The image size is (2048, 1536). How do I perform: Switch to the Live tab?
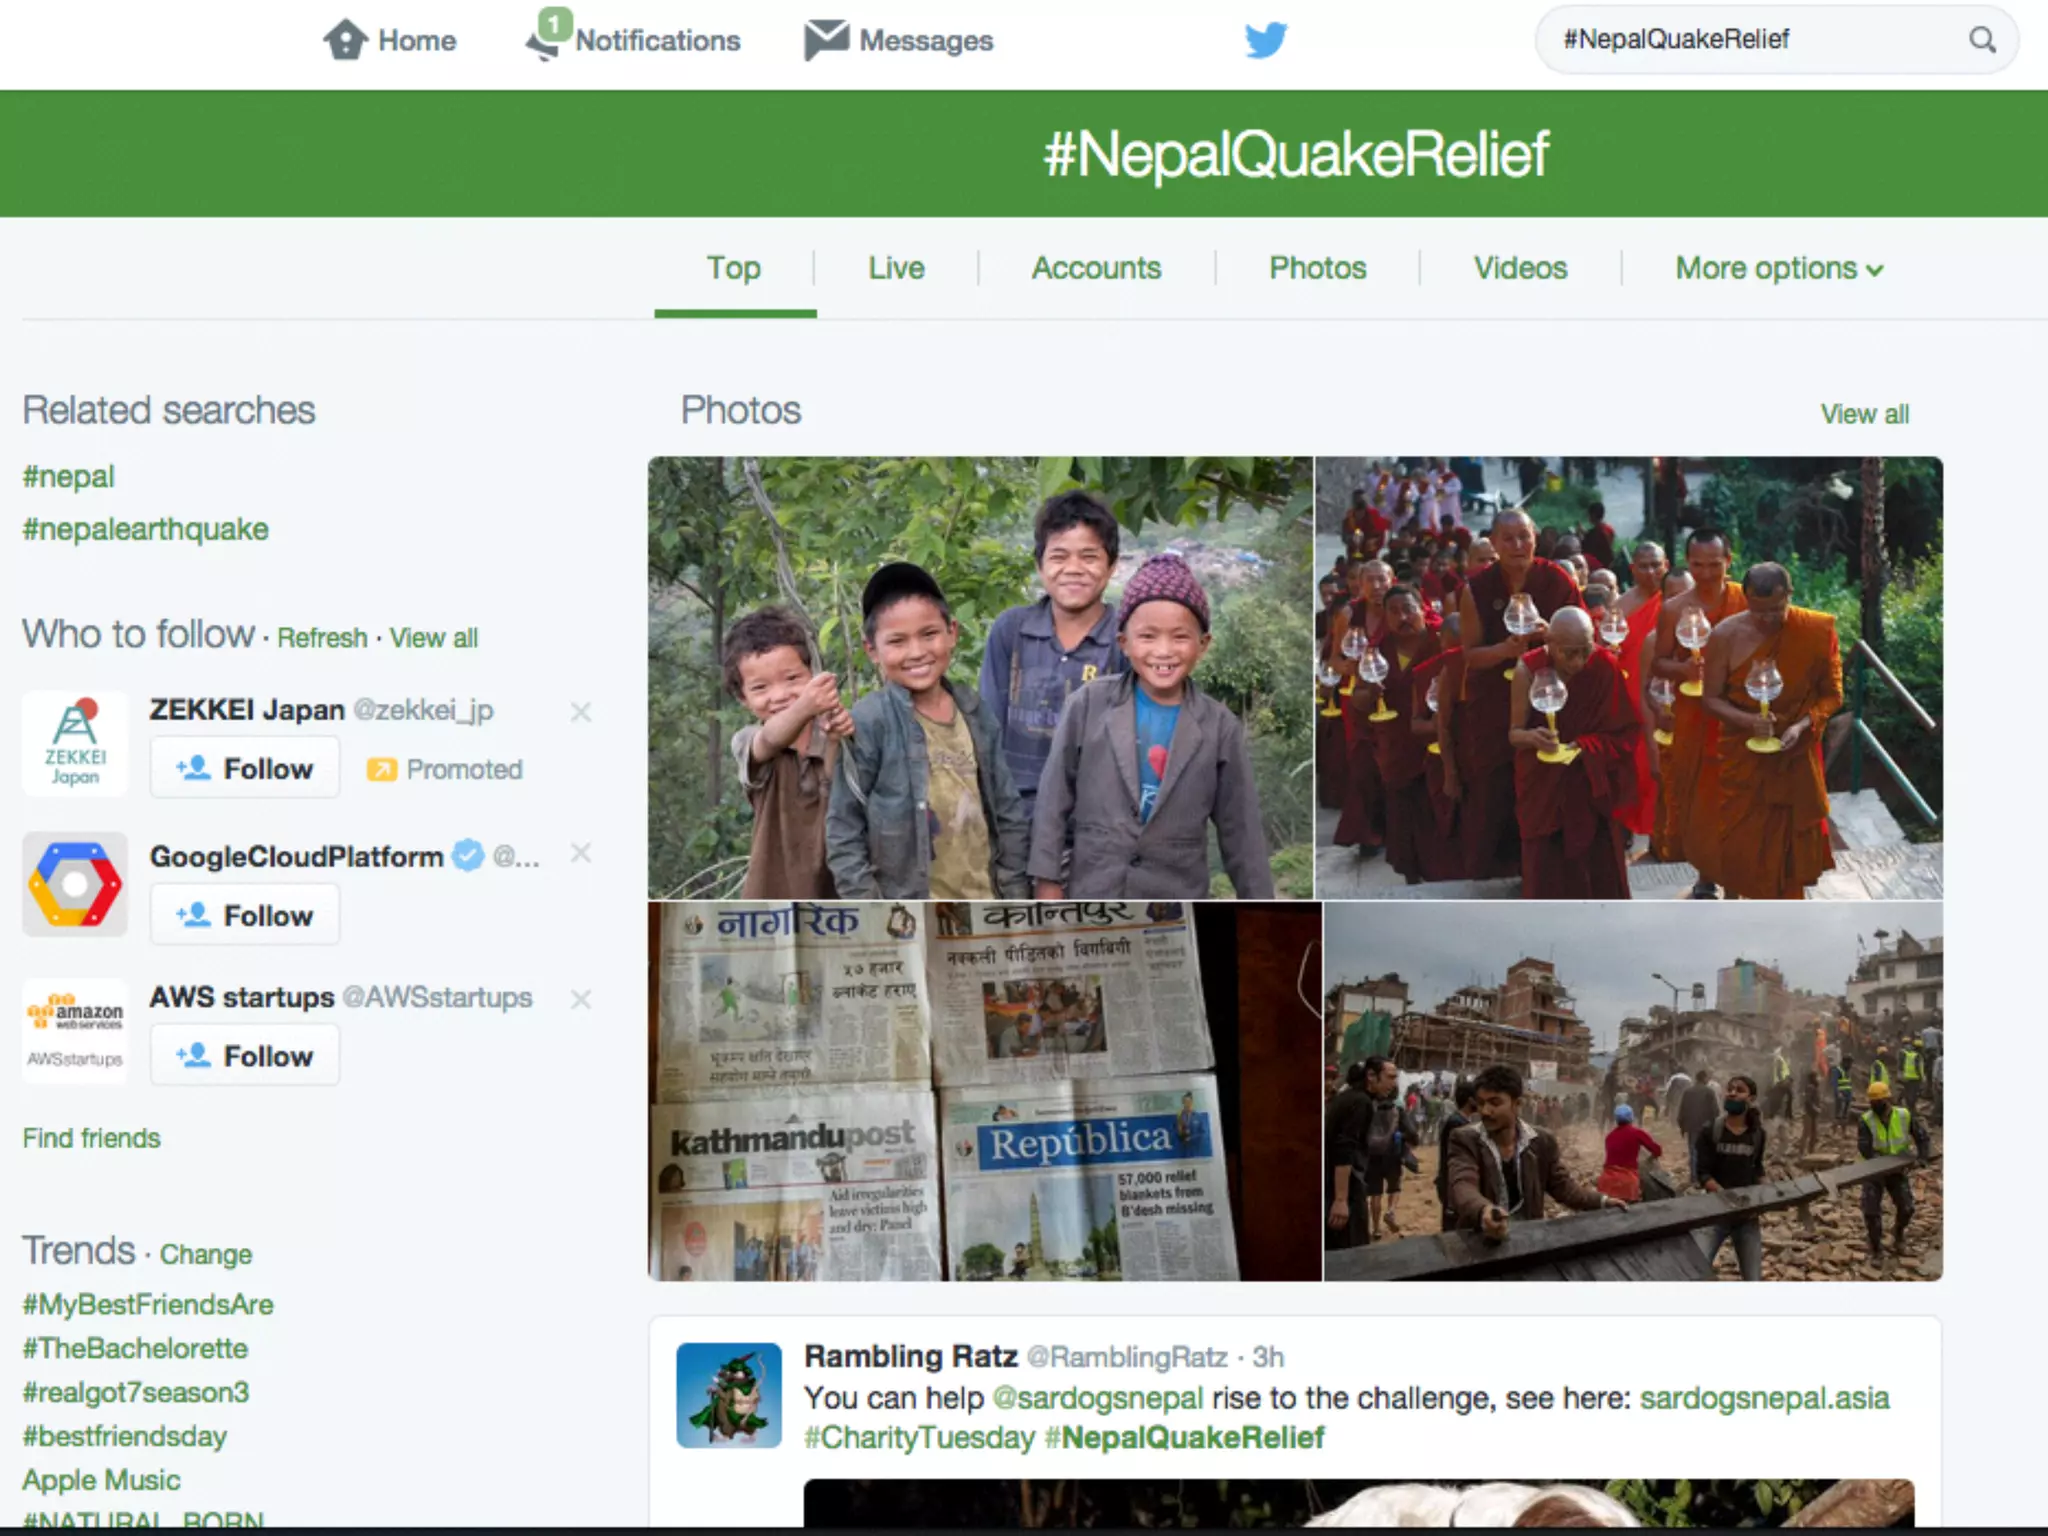point(896,268)
